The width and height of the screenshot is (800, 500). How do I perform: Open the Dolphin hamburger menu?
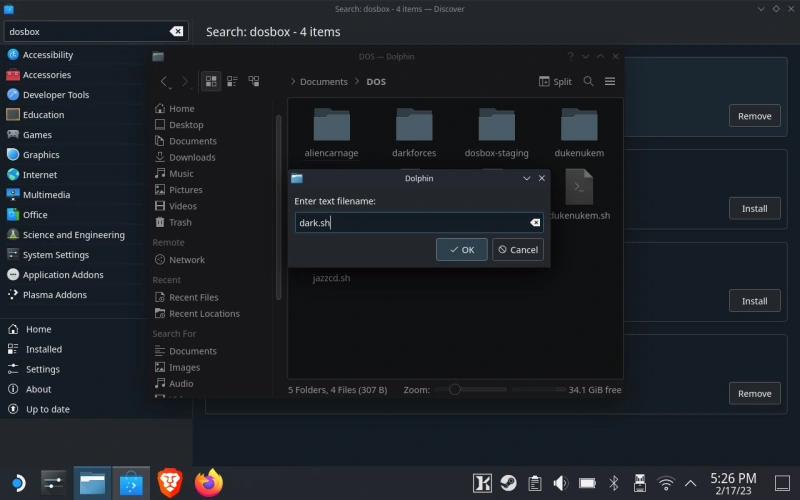coord(610,82)
